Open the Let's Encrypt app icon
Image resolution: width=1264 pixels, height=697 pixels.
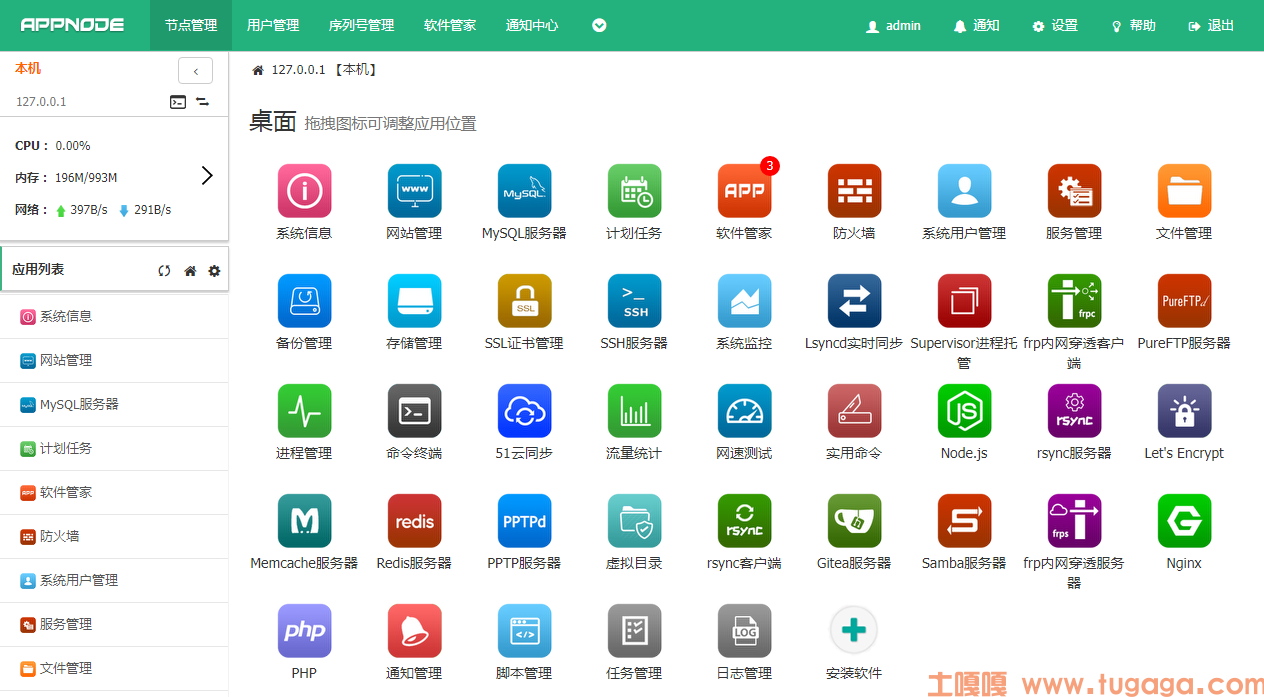[x=1184, y=411]
